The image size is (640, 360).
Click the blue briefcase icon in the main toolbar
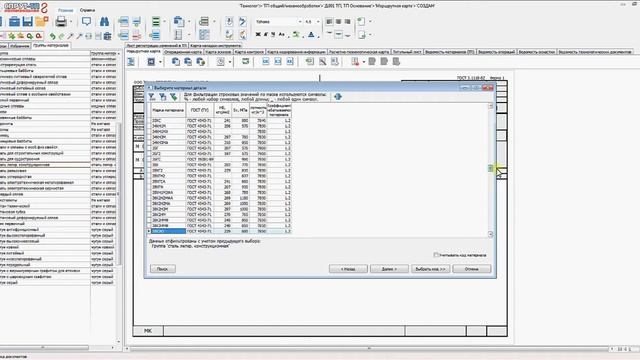pos(14,22)
